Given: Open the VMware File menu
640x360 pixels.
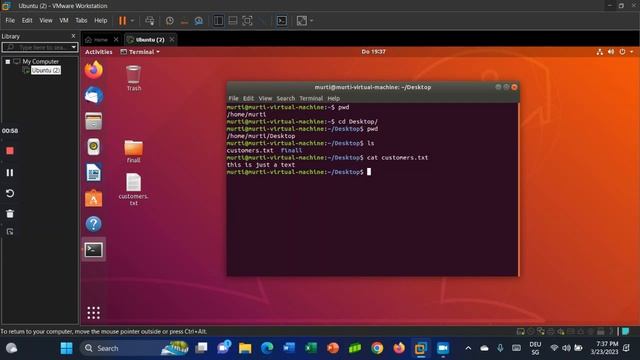Looking at the screenshot, I should tap(10, 20).
